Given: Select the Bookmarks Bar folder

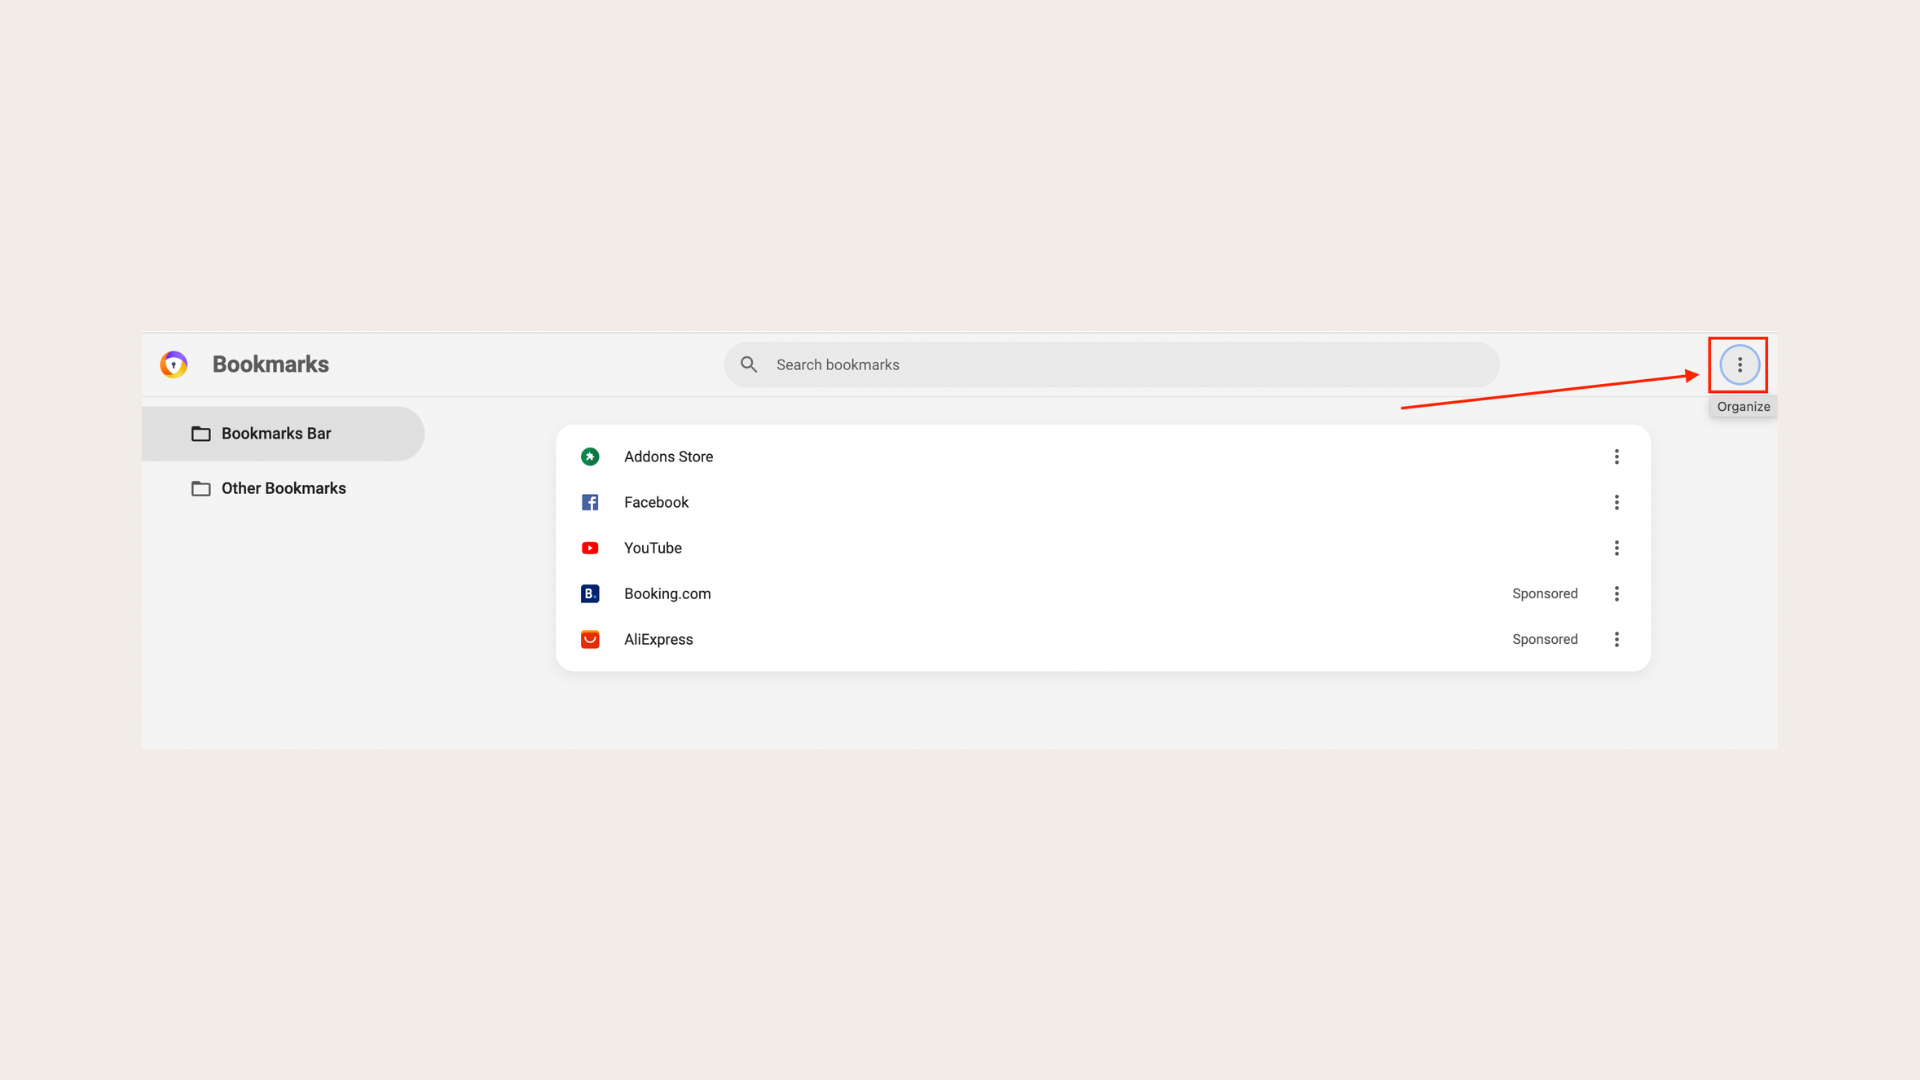Looking at the screenshot, I should (x=283, y=434).
